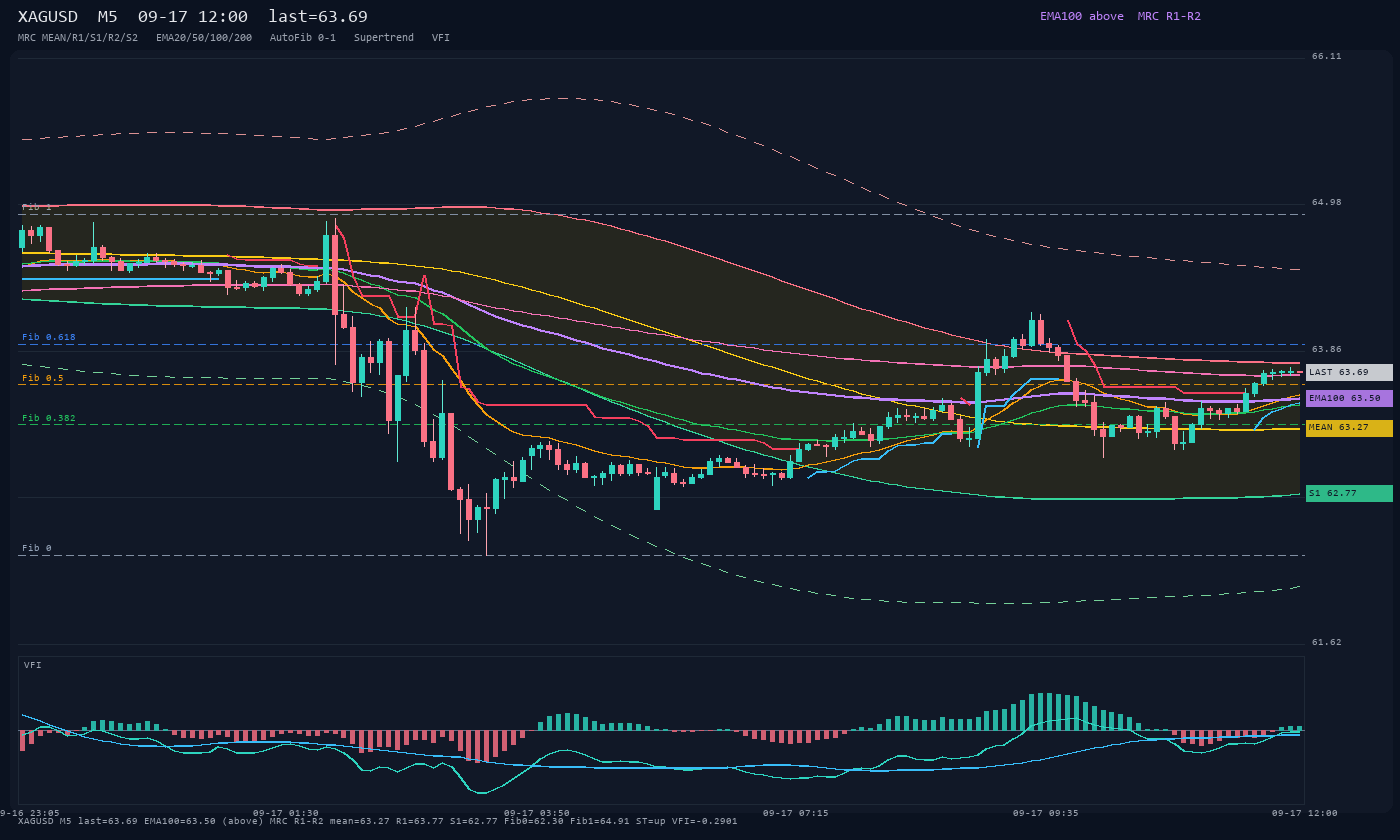Click the 63.86 price axis label

tap(1327, 349)
